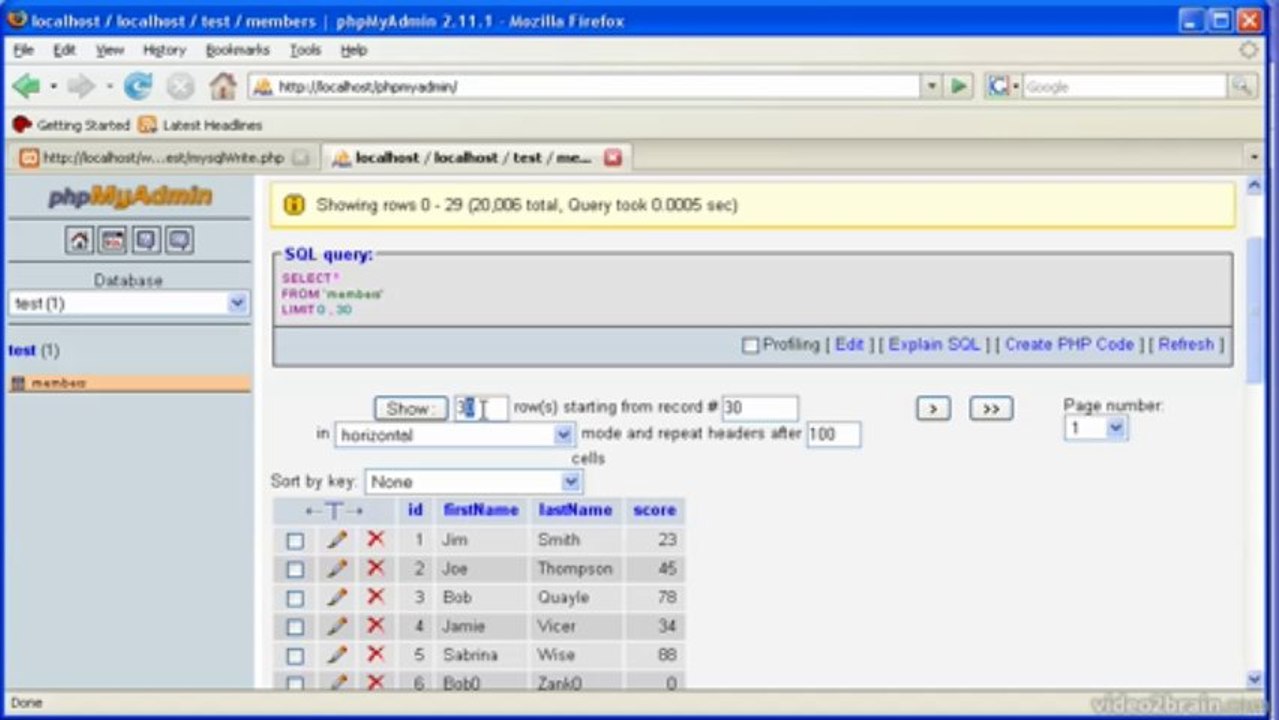Tick the checkbox for row Jamie Vicer
1279x720 pixels.
[295, 628]
